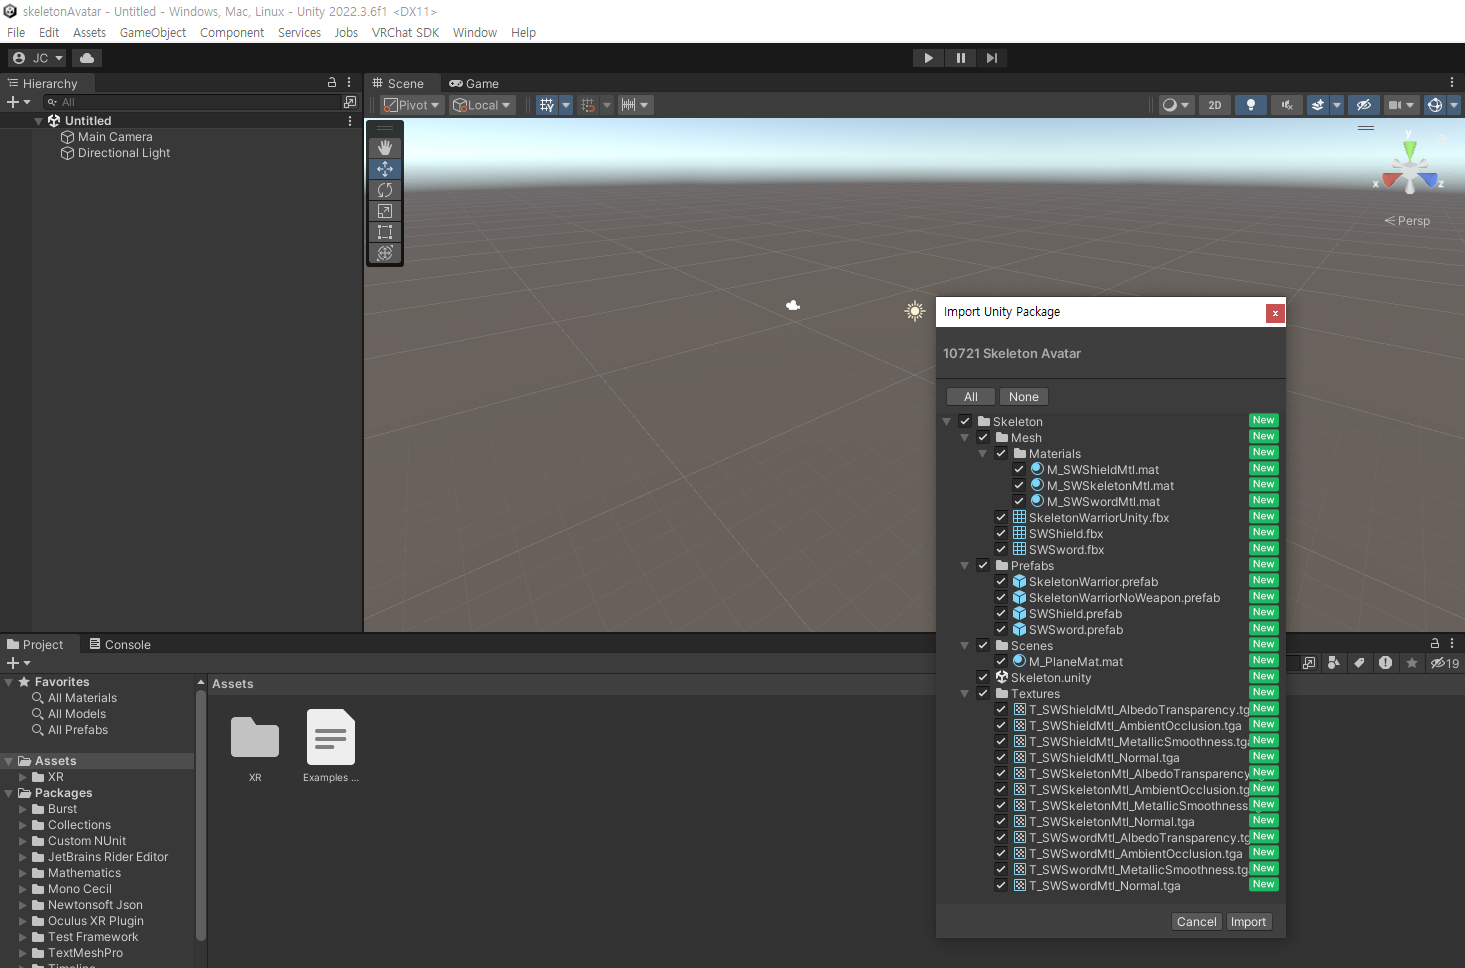Collapse Prefabs folder in import list
Screen dimensions: 1465x968
coord(965,565)
